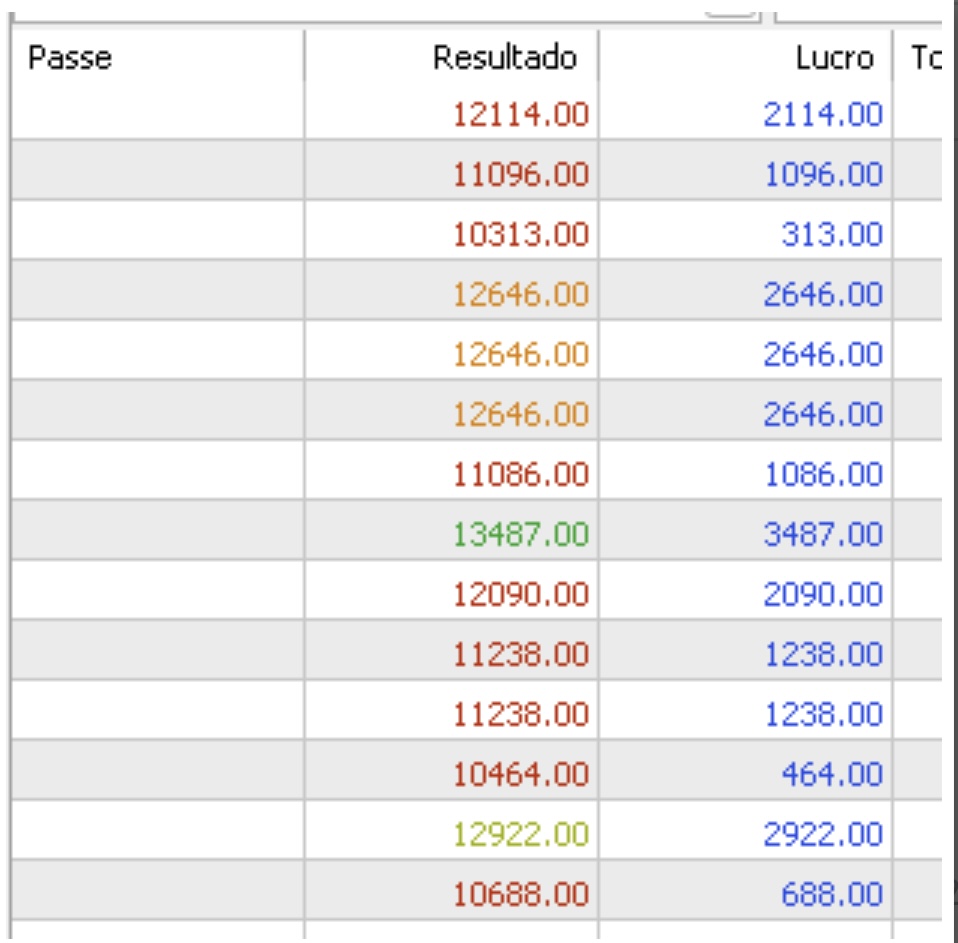The image size is (958, 943).
Task: Select the green Resultado value 13487.00
Action: (521, 534)
